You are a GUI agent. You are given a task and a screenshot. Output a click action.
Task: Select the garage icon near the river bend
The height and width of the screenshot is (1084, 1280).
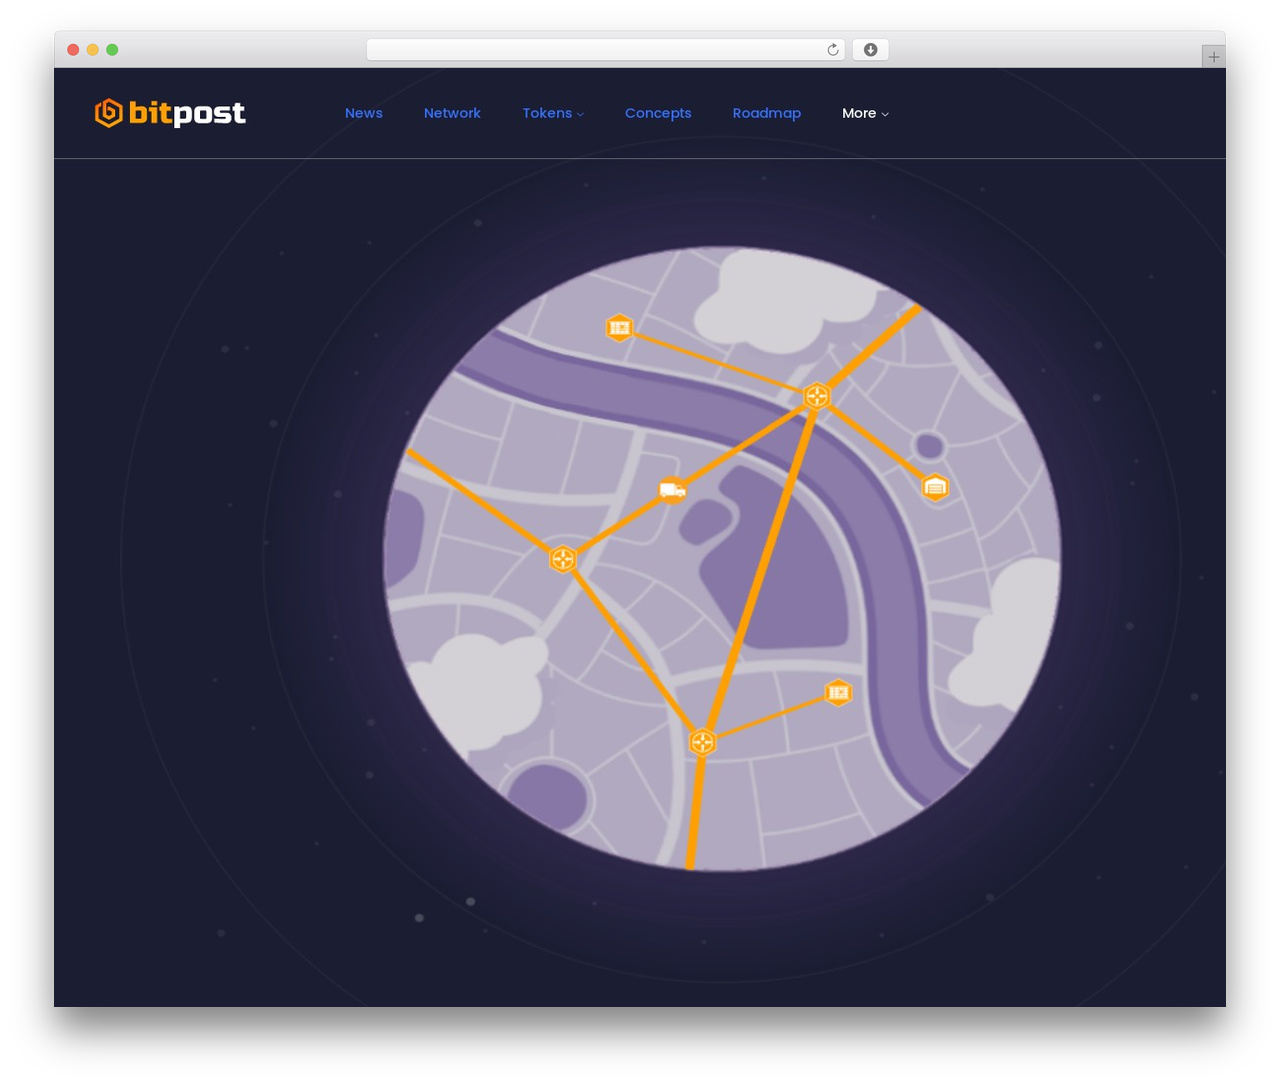pos(935,487)
